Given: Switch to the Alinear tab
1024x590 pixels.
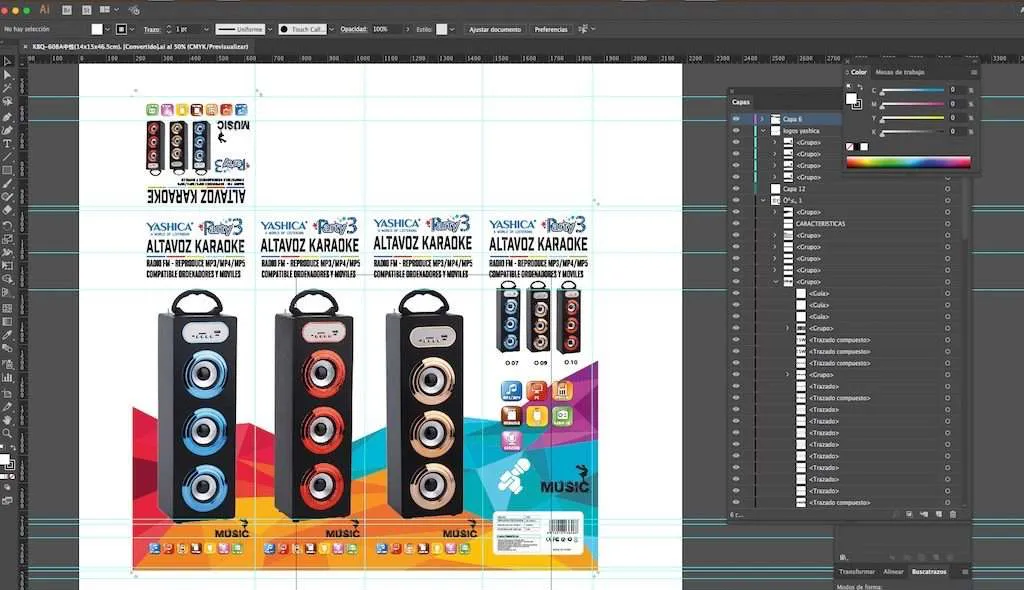Looking at the screenshot, I should (893, 572).
